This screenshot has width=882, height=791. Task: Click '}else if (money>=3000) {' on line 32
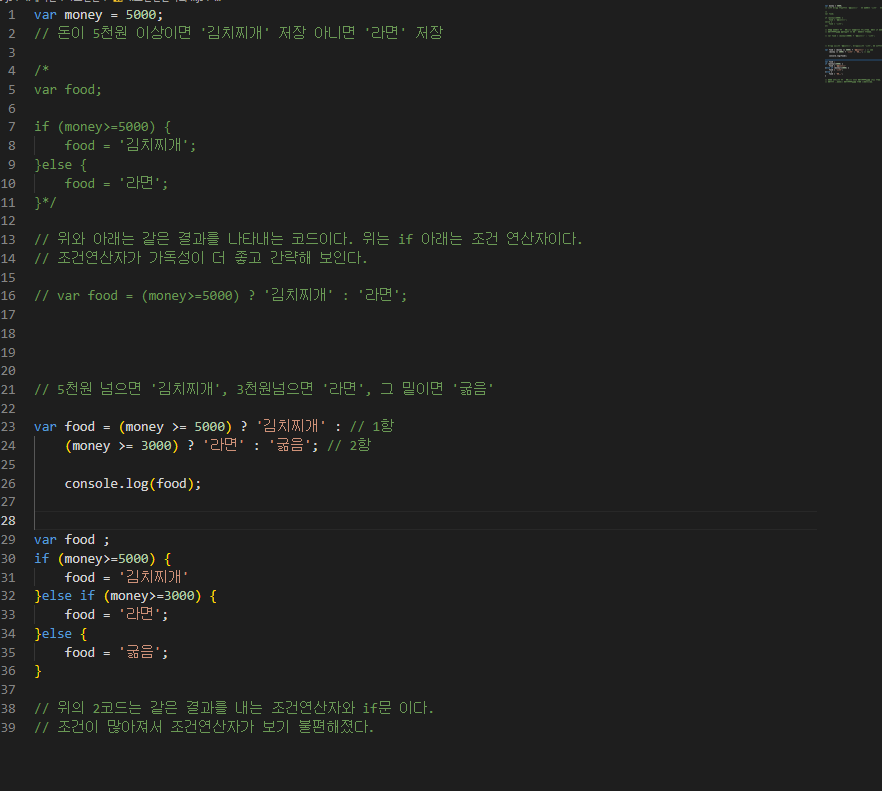click(x=125, y=596)
